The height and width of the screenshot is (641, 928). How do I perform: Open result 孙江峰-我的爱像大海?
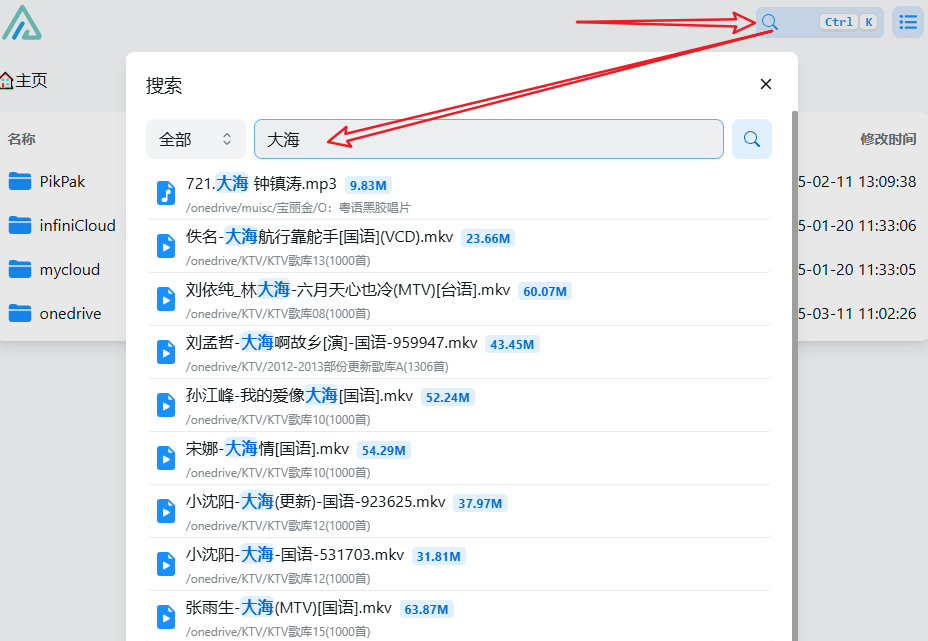pyautogui.click(x=299, y=396)
